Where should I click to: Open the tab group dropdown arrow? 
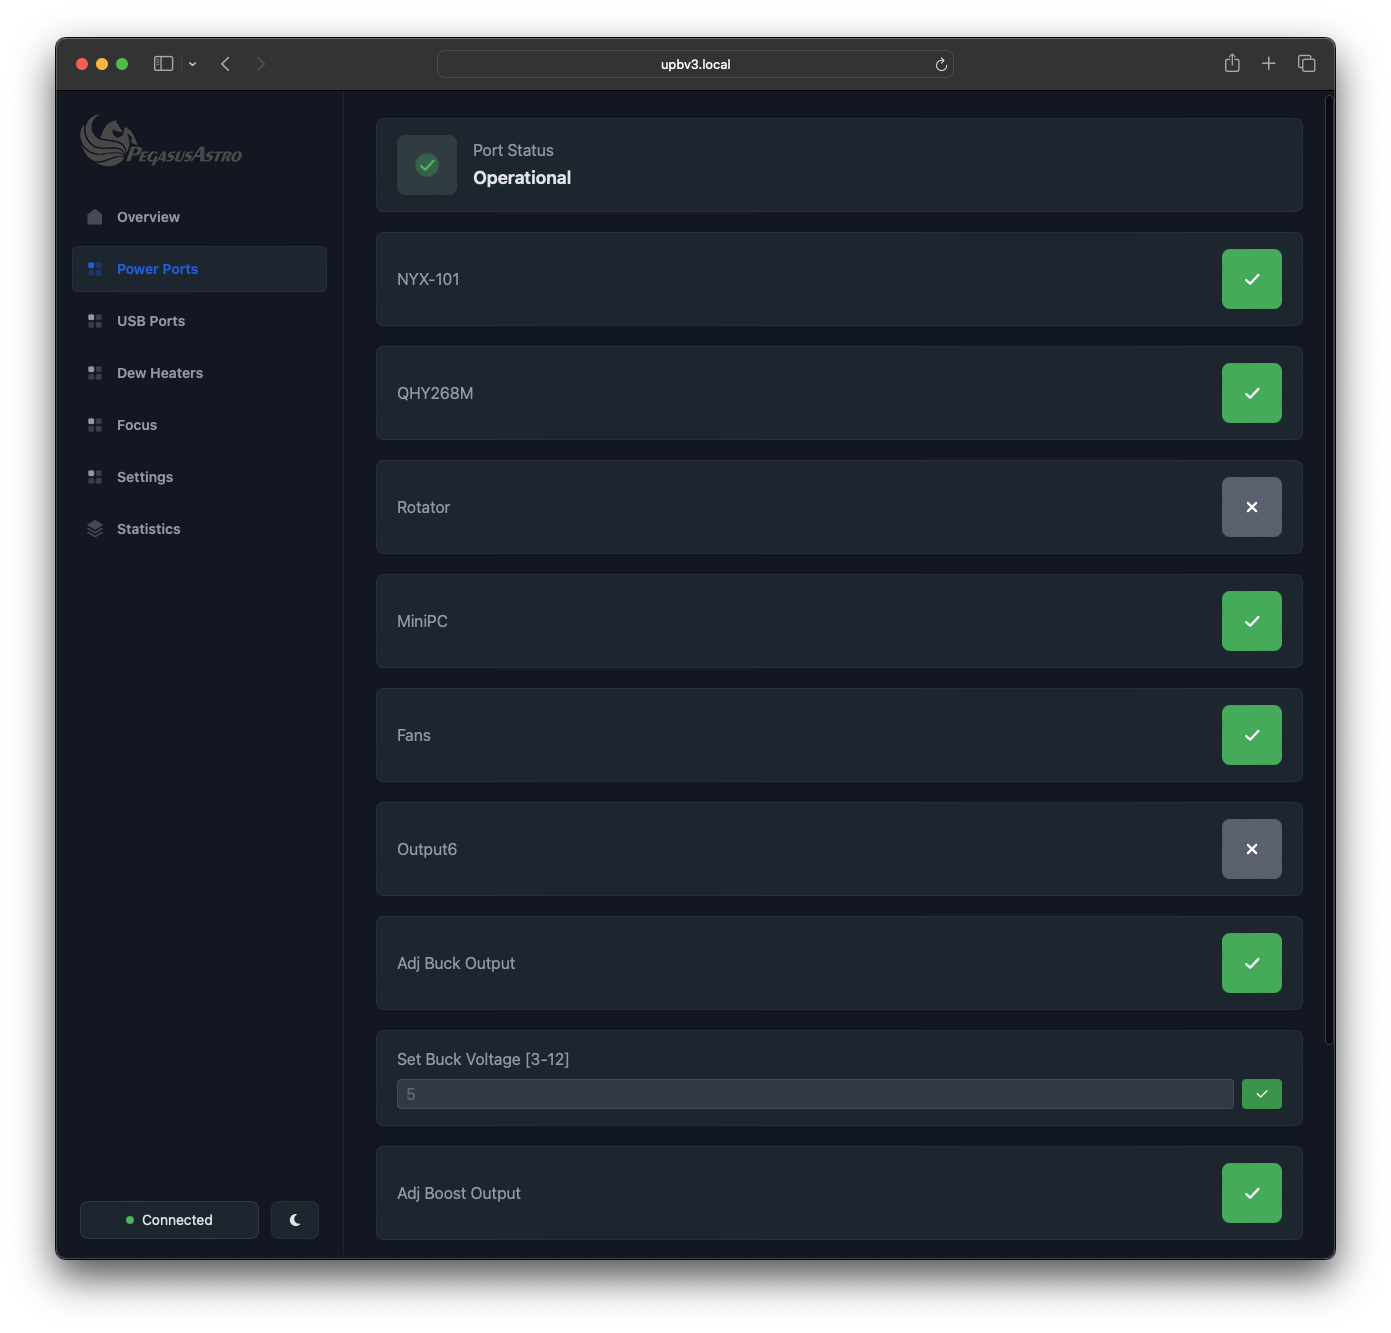click(192, 64)
